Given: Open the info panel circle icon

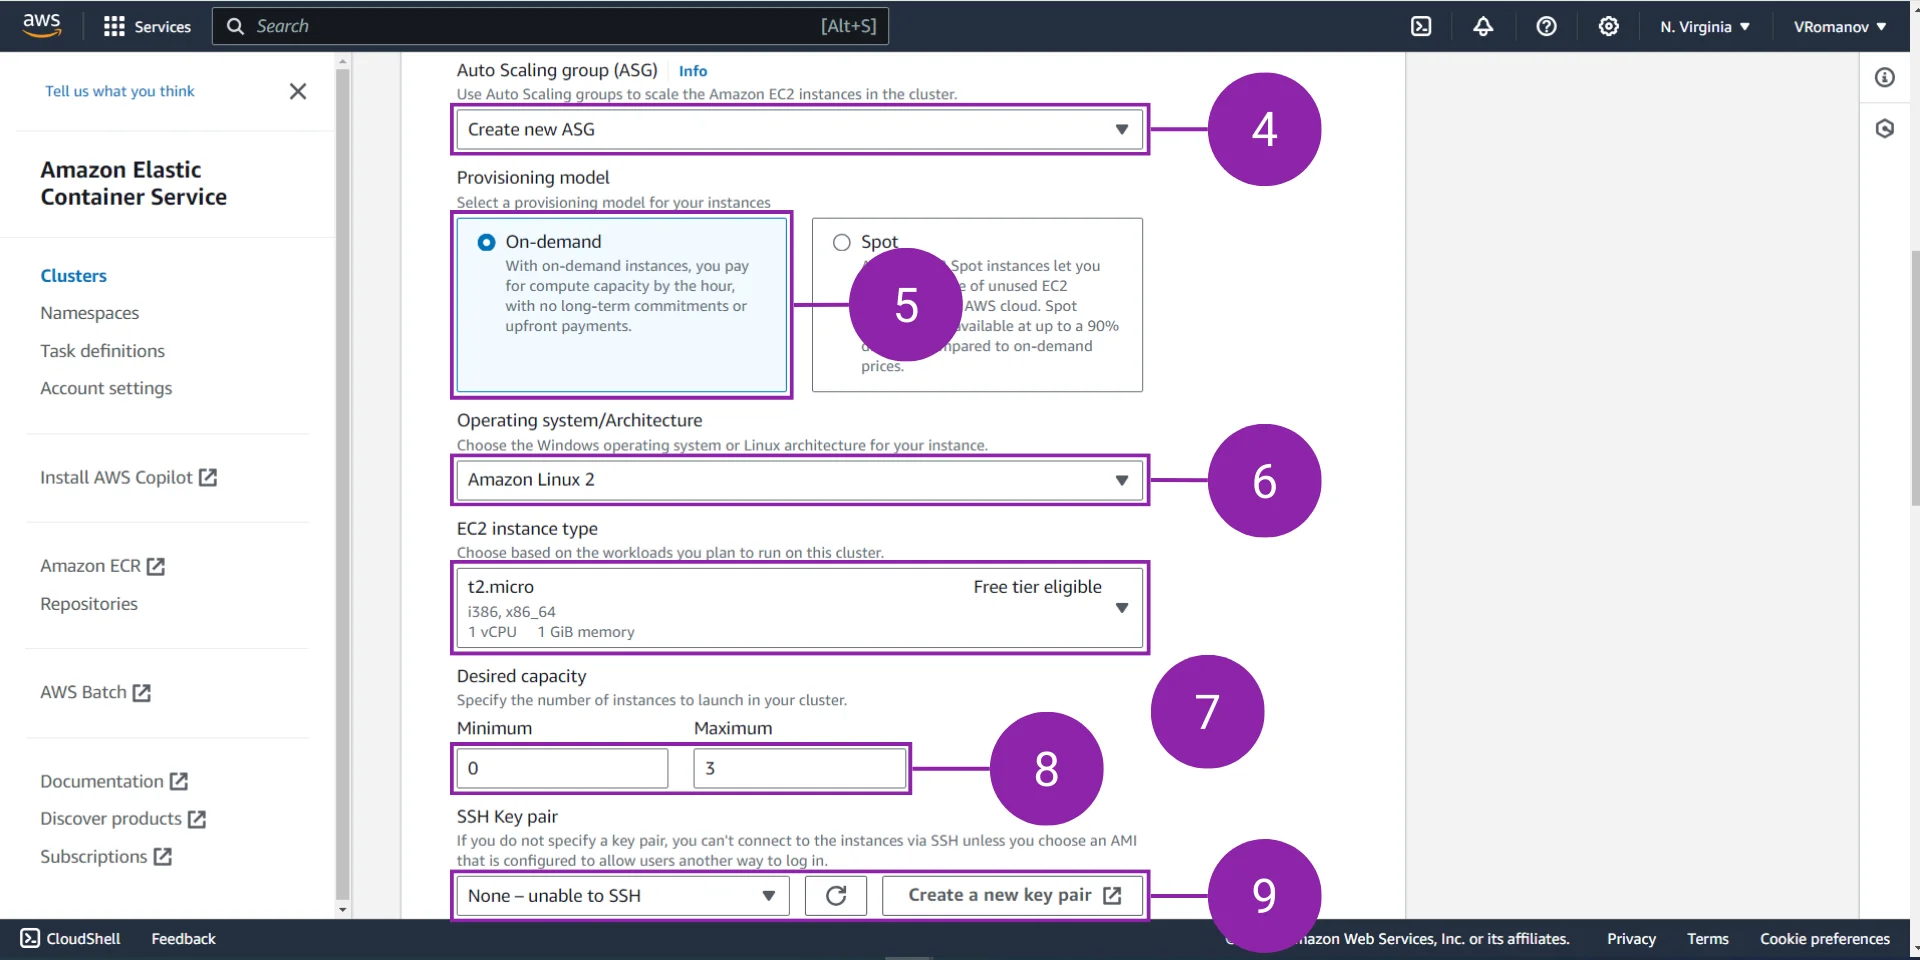Looking at the screenshot, I should [x=1885, y=77].
